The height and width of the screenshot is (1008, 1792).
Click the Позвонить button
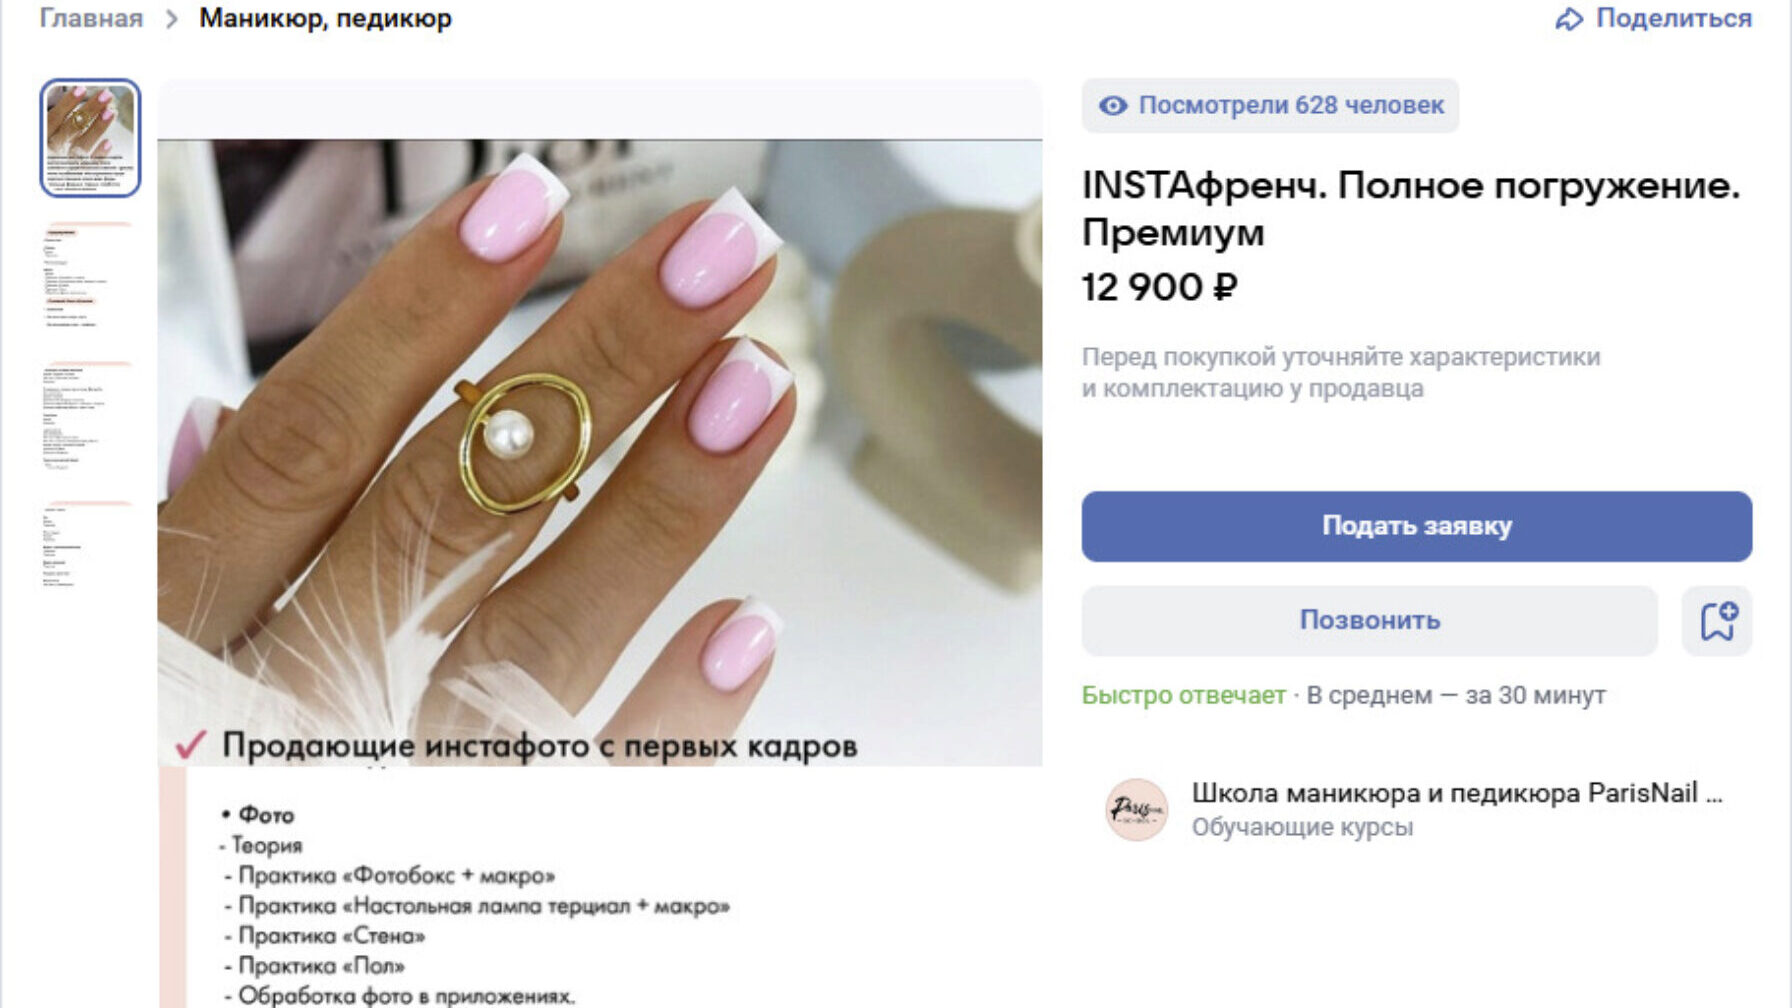[x=1369, y=621]
